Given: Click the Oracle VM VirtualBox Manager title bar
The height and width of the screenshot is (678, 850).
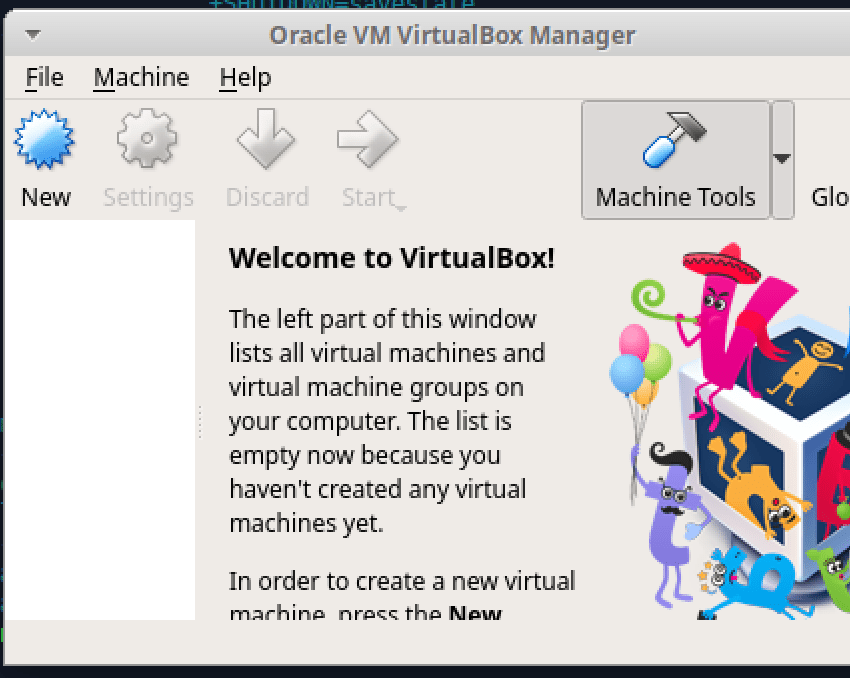Looking at the screenshot, I should (x=452, y=36).
